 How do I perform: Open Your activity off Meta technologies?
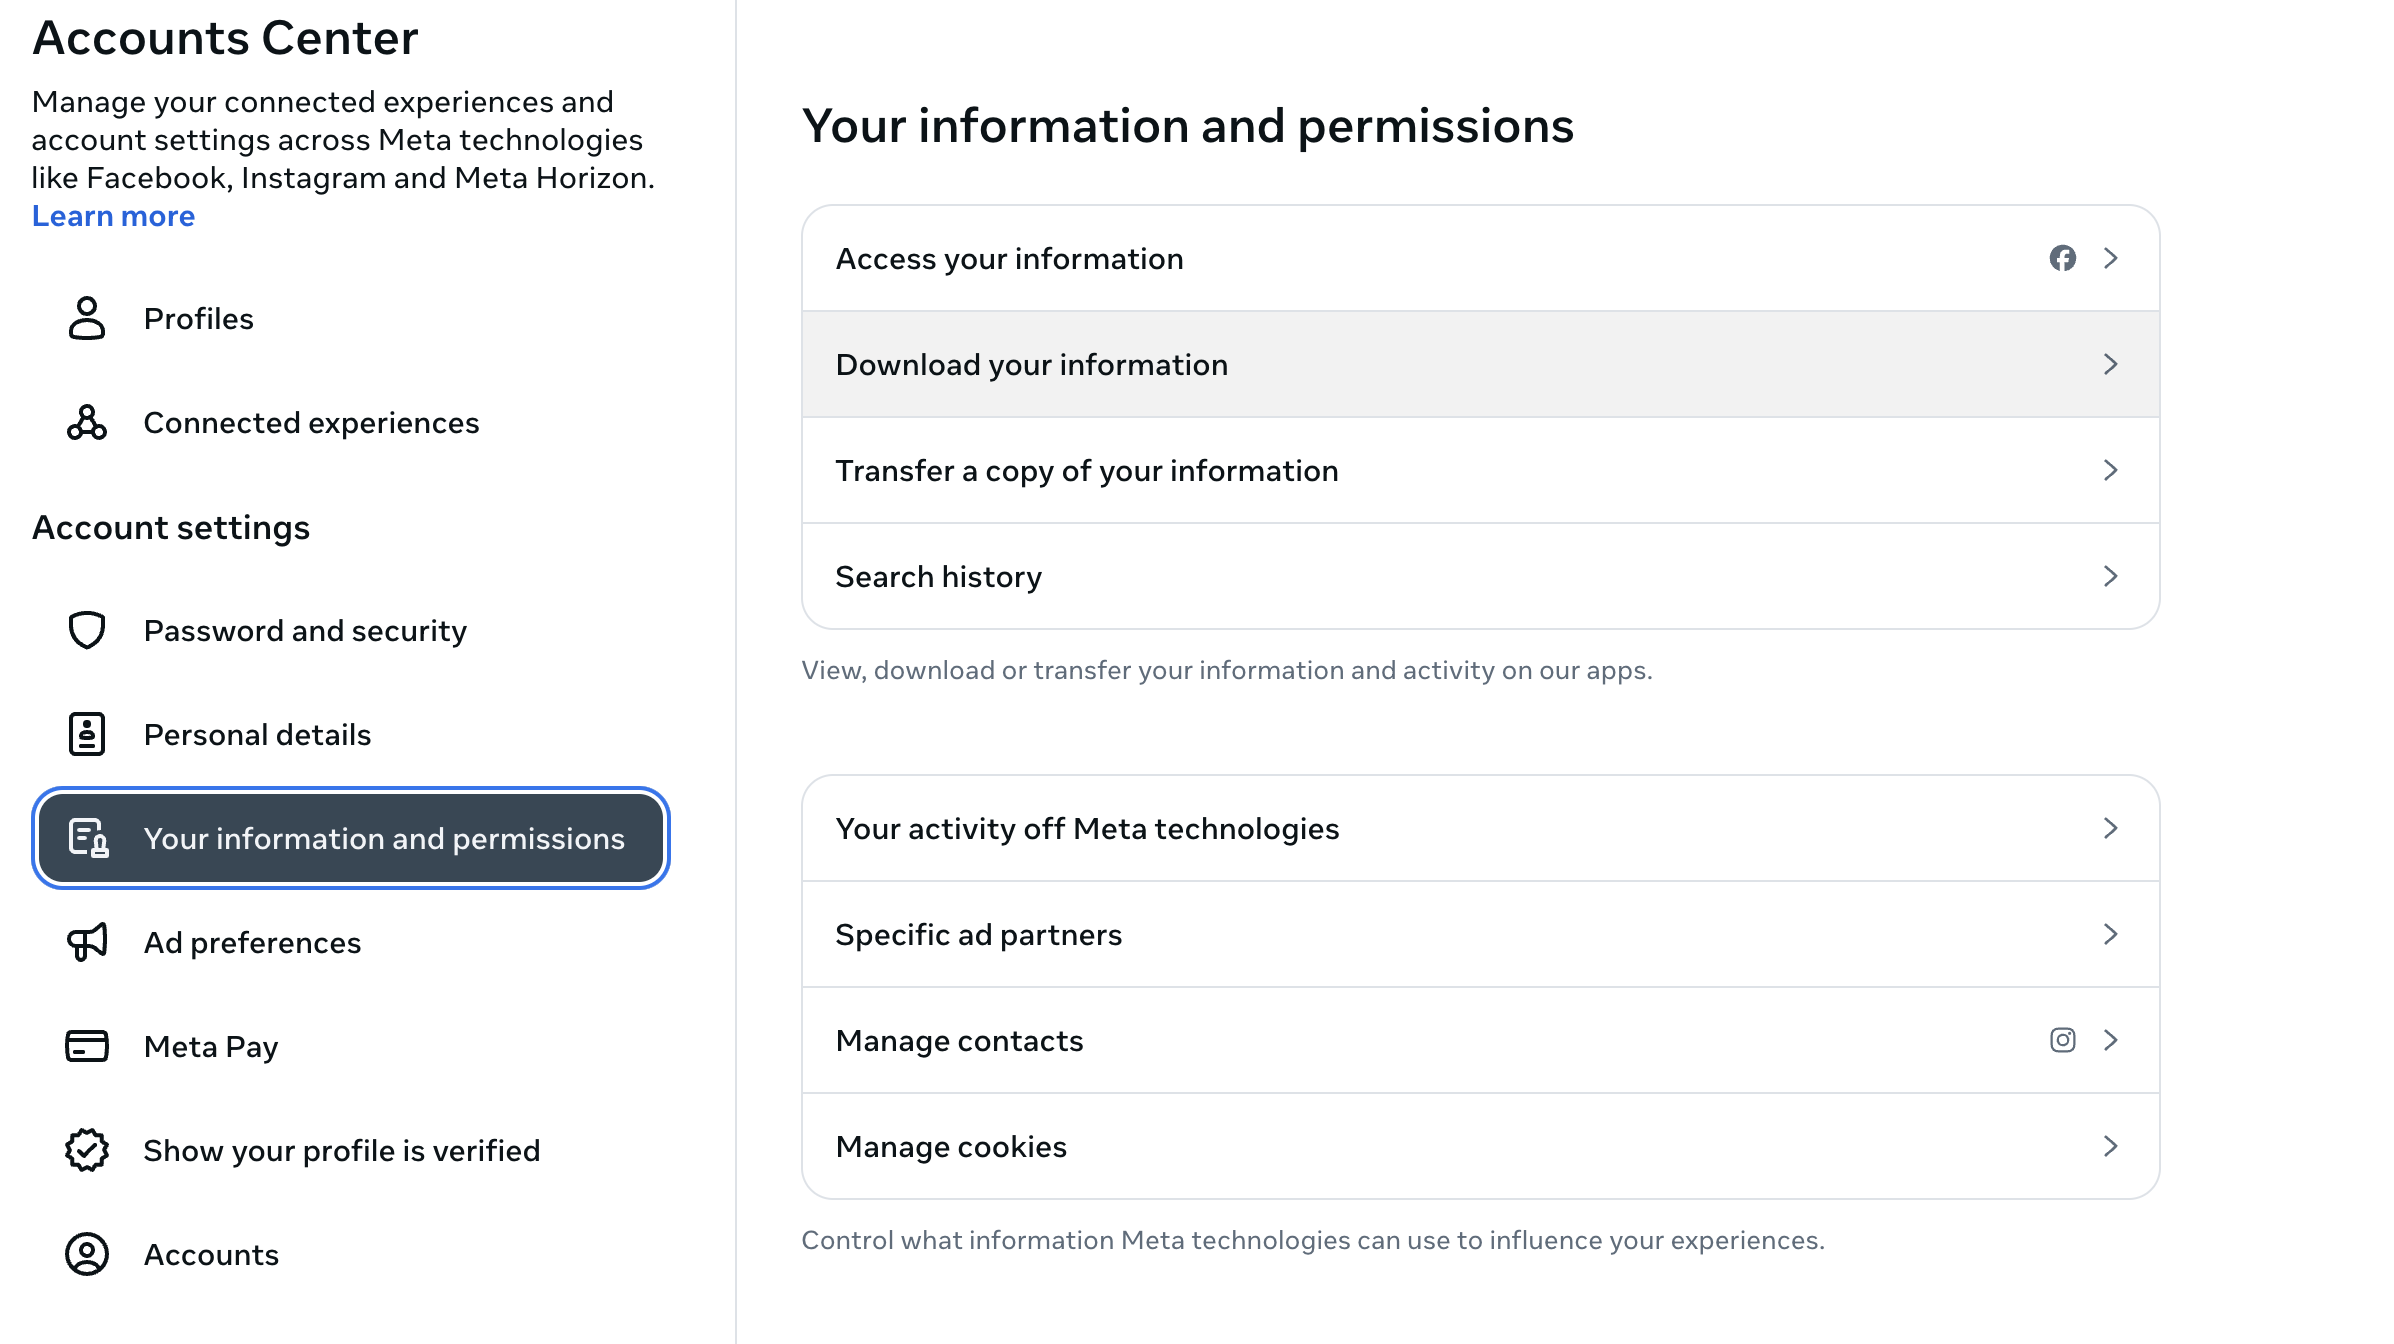[x=1086, y=828]
